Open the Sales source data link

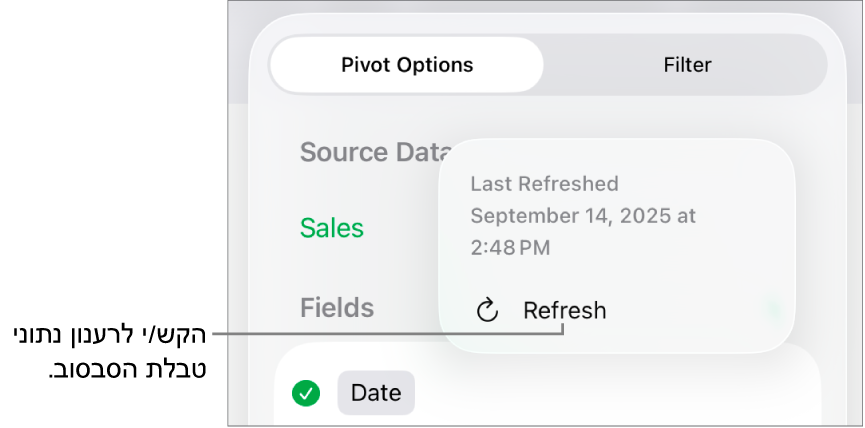(x=332, y=228)
